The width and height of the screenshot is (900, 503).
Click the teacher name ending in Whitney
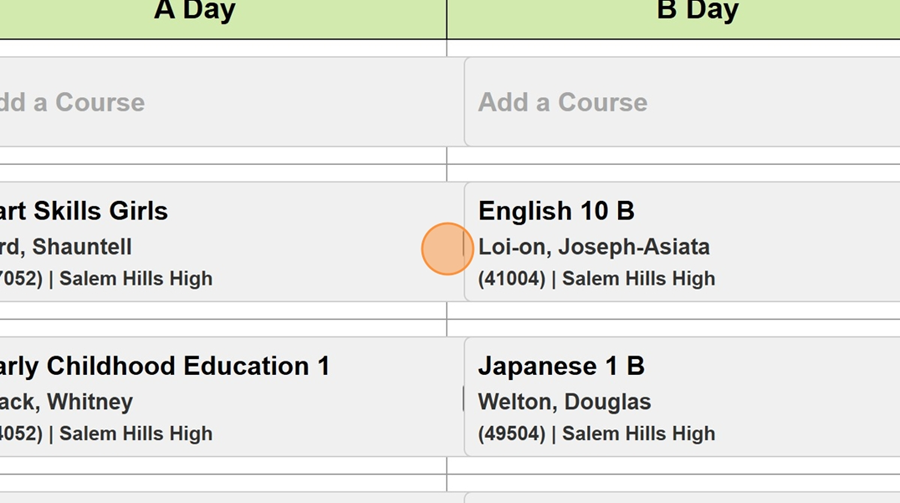coord(65,402)
